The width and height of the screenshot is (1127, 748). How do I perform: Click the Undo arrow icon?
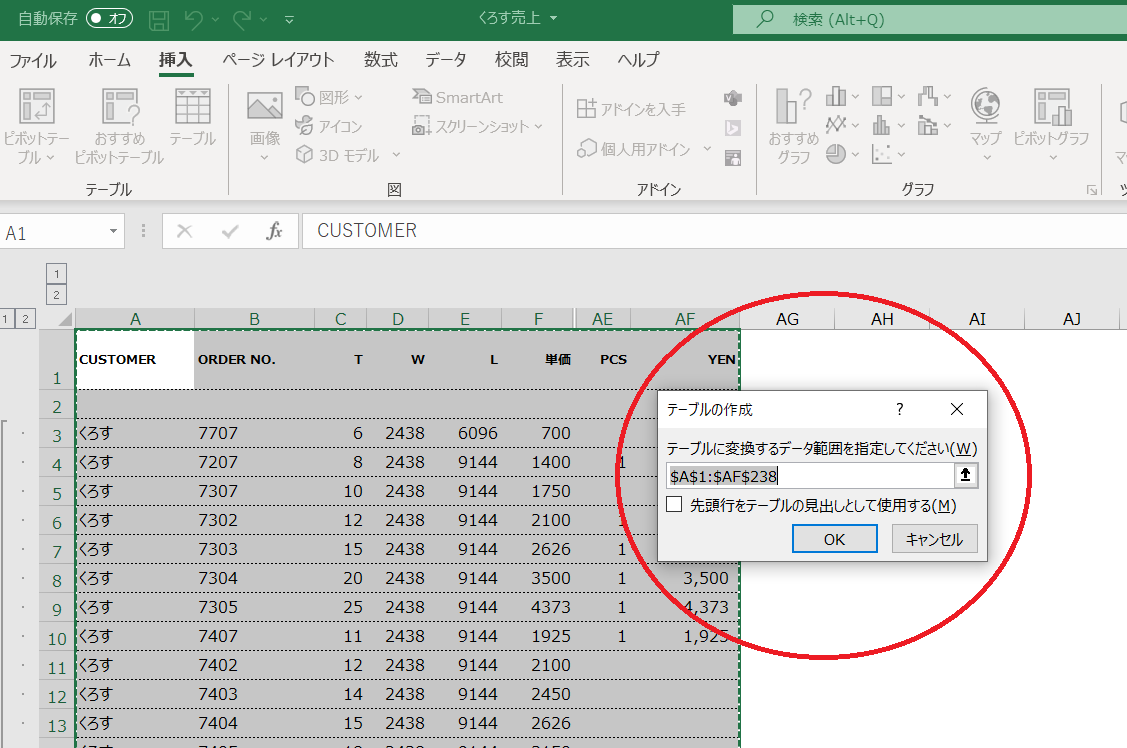193,20
